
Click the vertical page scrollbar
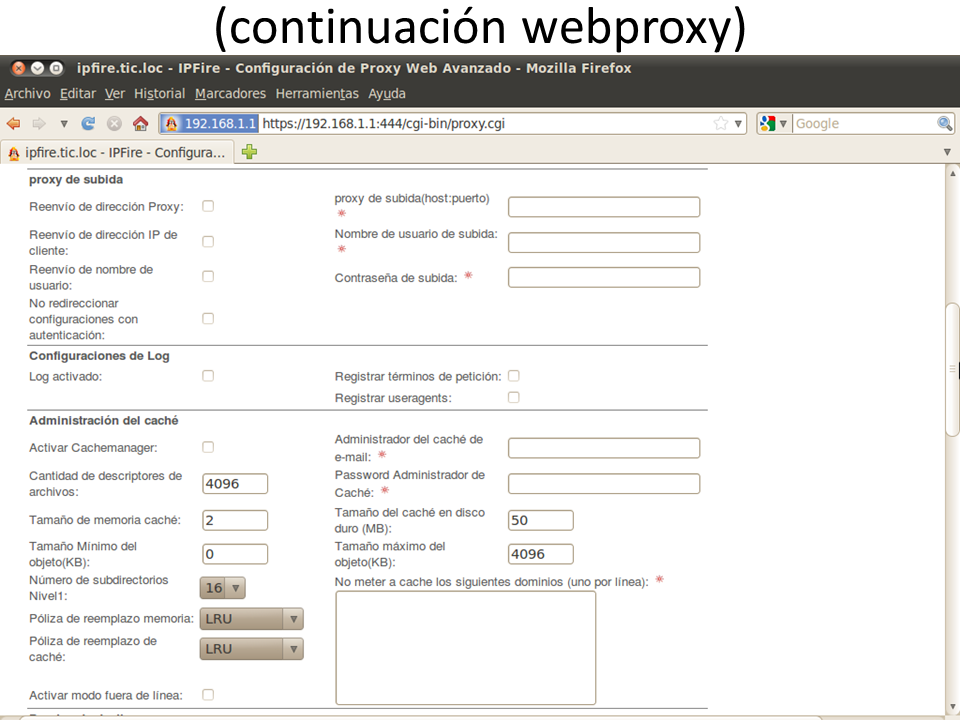(951, 370)
